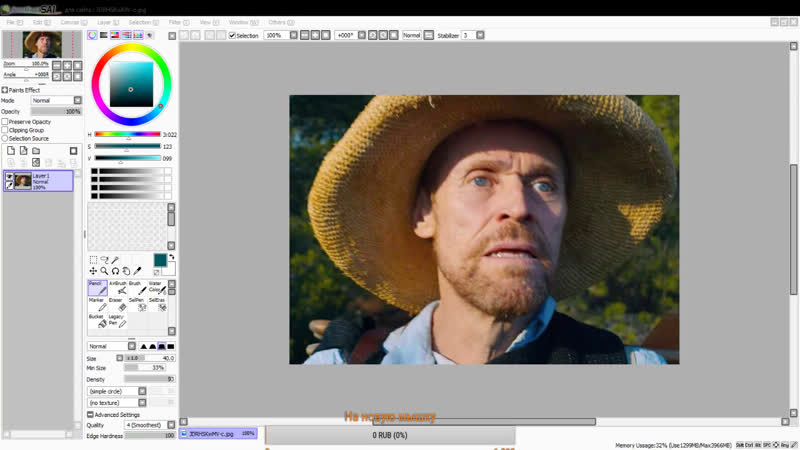
Task: Enable Preserve Opacity checkbox
Action: pyautogui.click(x=5, y=122)
